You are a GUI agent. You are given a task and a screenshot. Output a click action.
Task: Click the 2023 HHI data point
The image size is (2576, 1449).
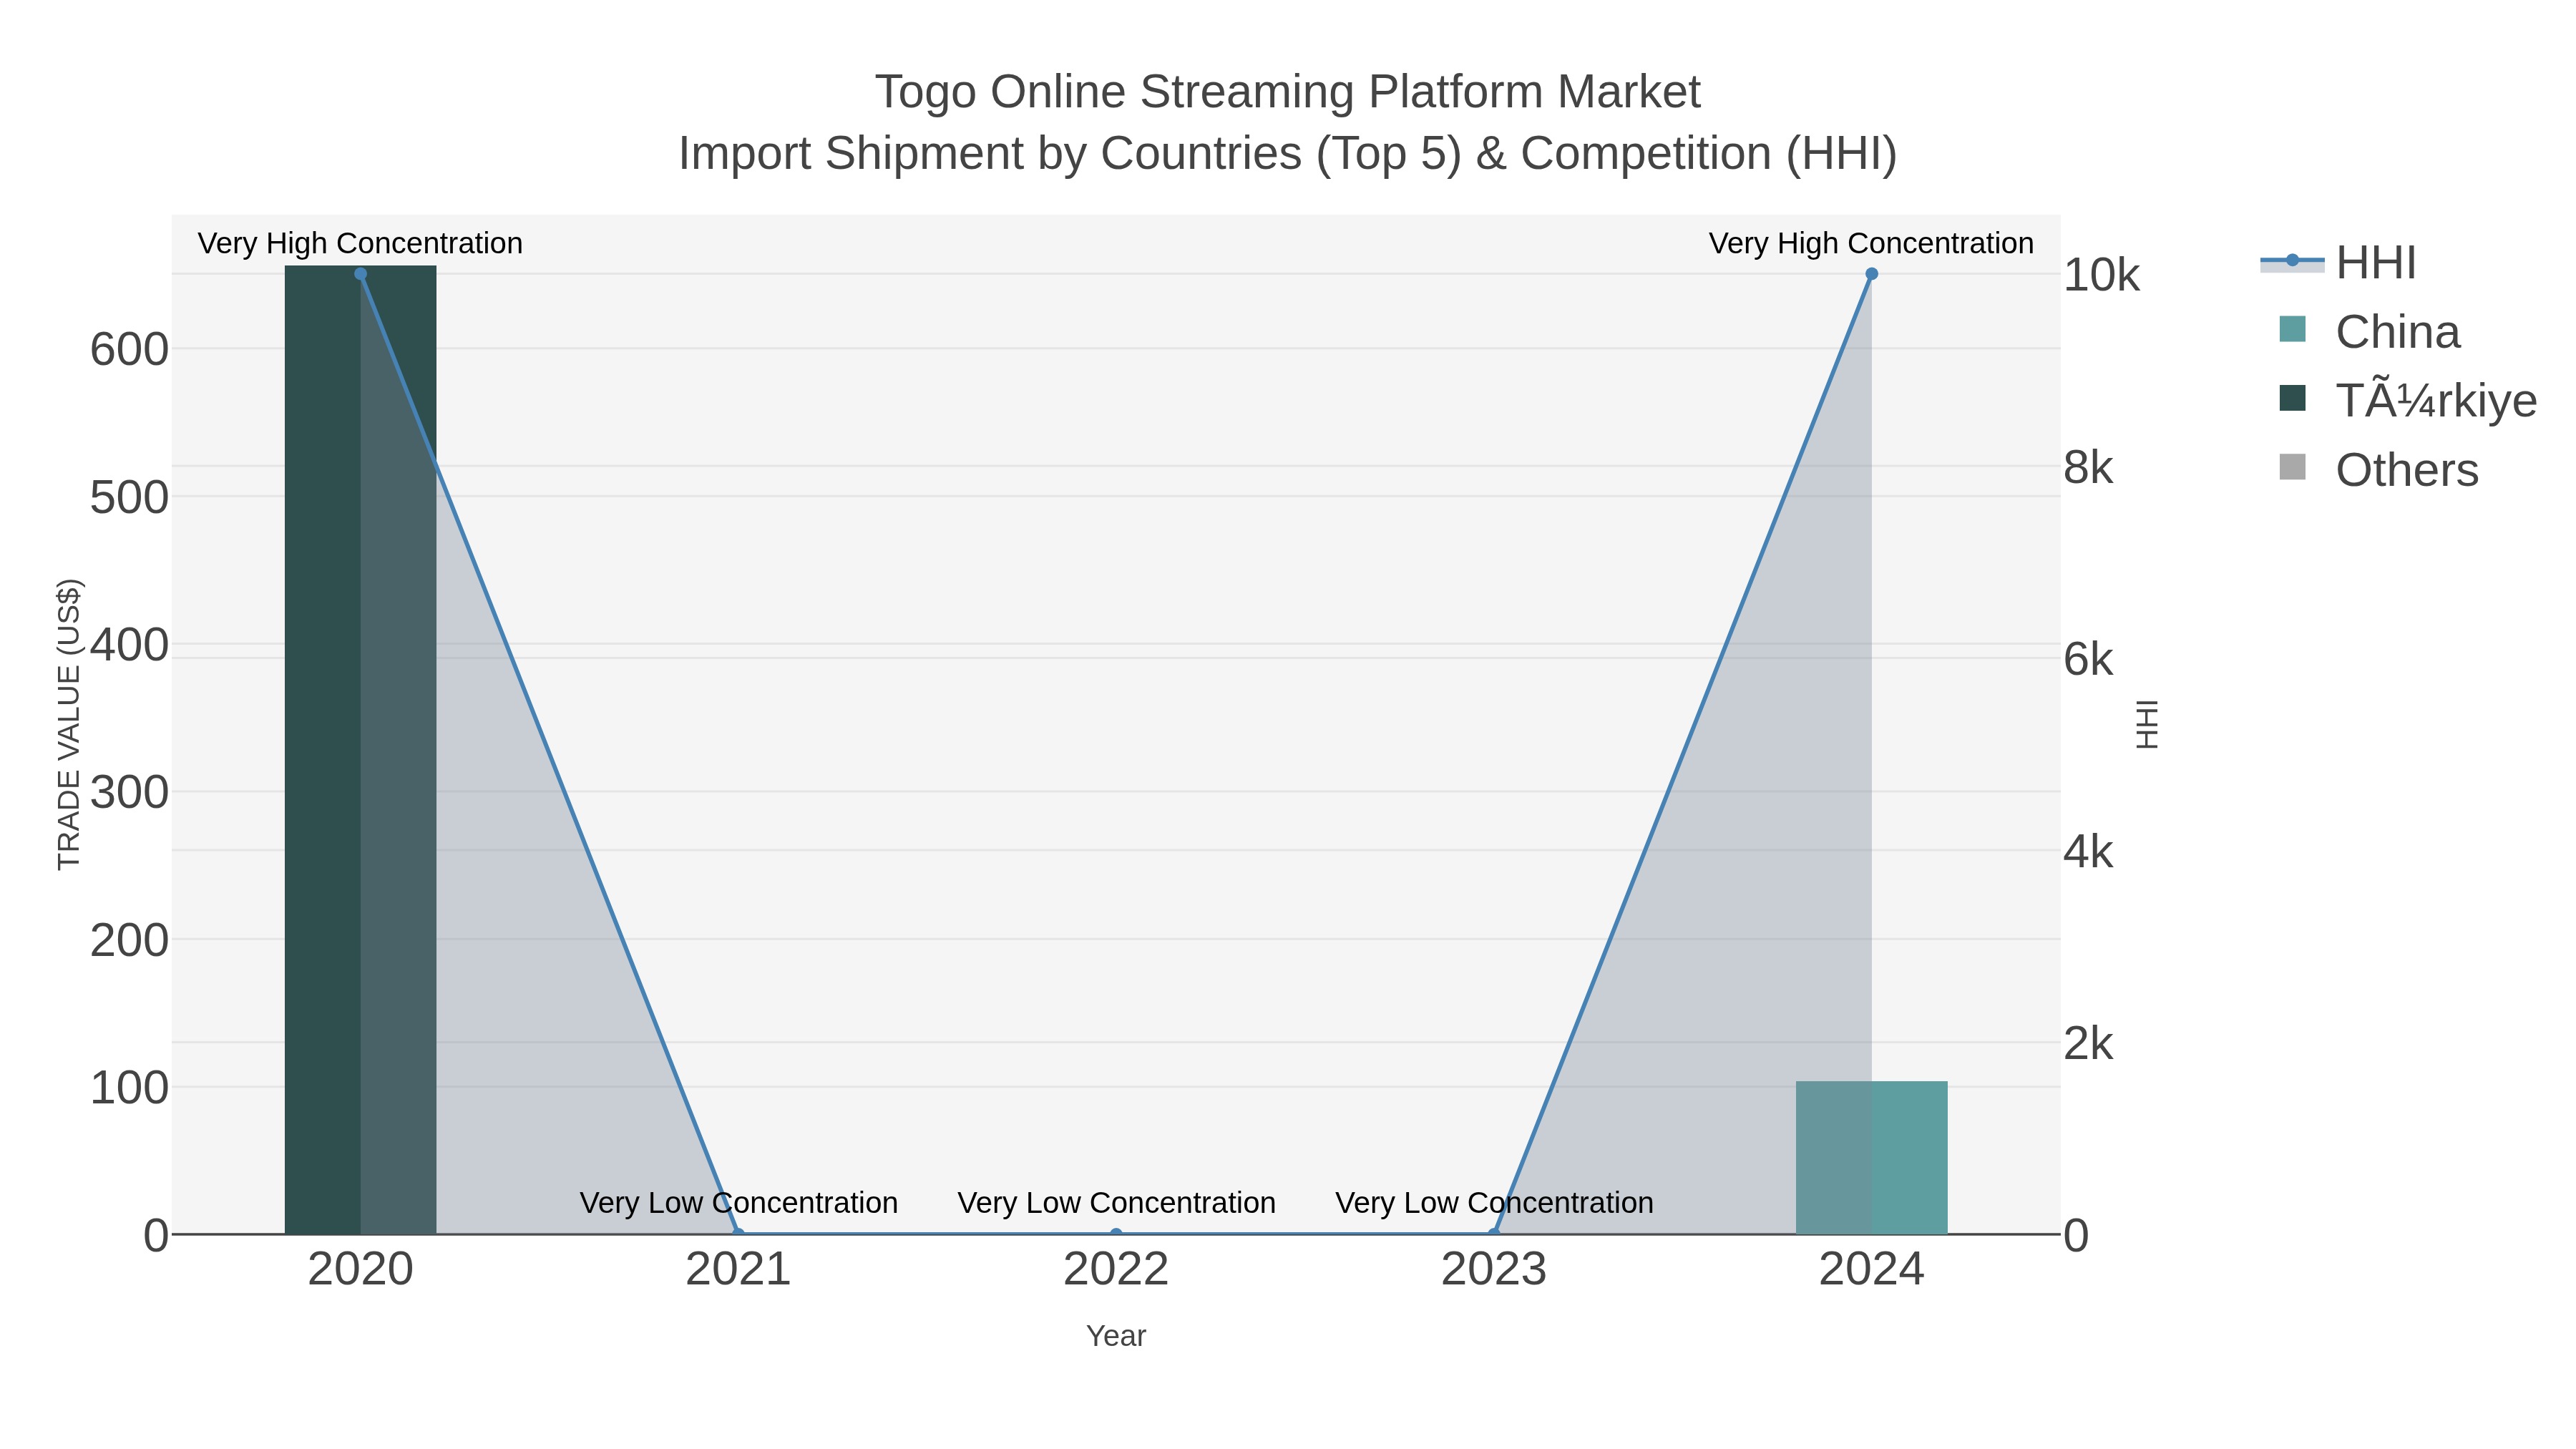[1493, 1233]
